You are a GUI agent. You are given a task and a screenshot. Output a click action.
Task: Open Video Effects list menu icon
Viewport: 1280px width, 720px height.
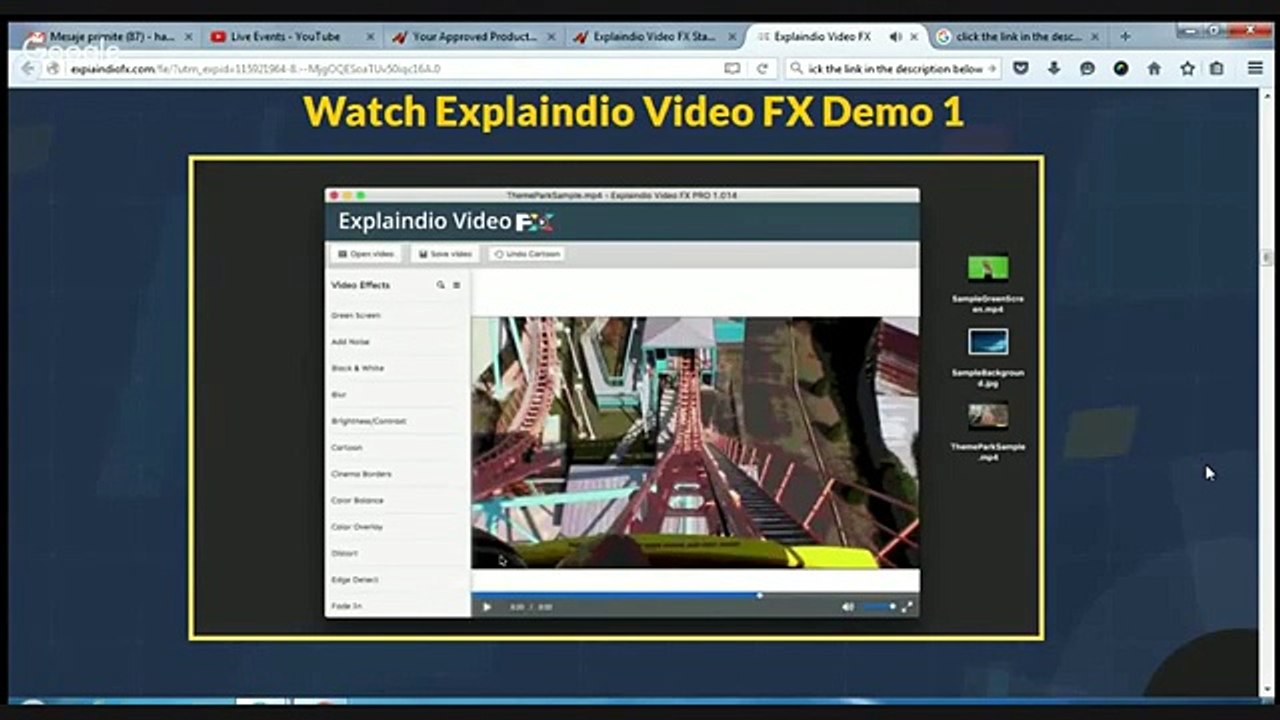[x=457, y=285]
